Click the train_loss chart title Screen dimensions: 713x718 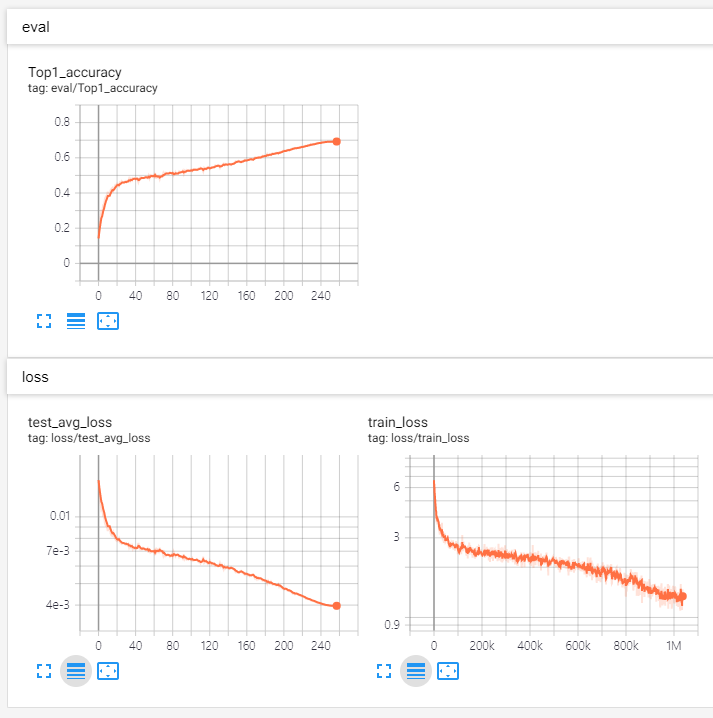tap(398, 422)
